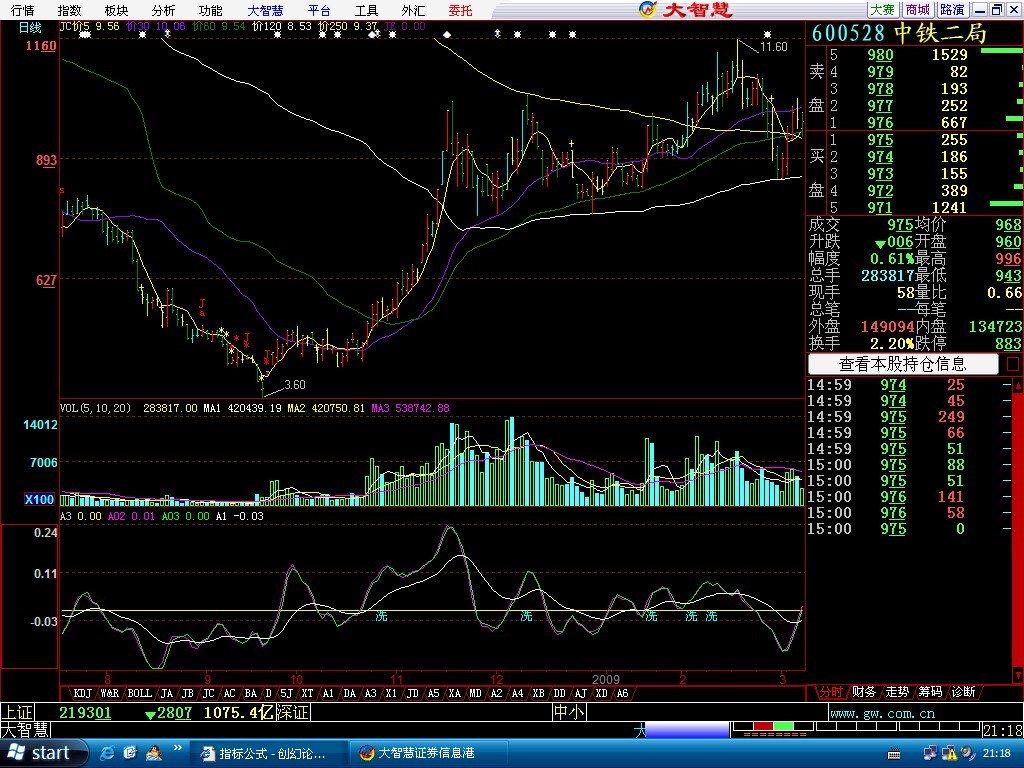1024x768 pixels.
Task: Click the volume speaker tray icon
Action: (x=967, y=754)
